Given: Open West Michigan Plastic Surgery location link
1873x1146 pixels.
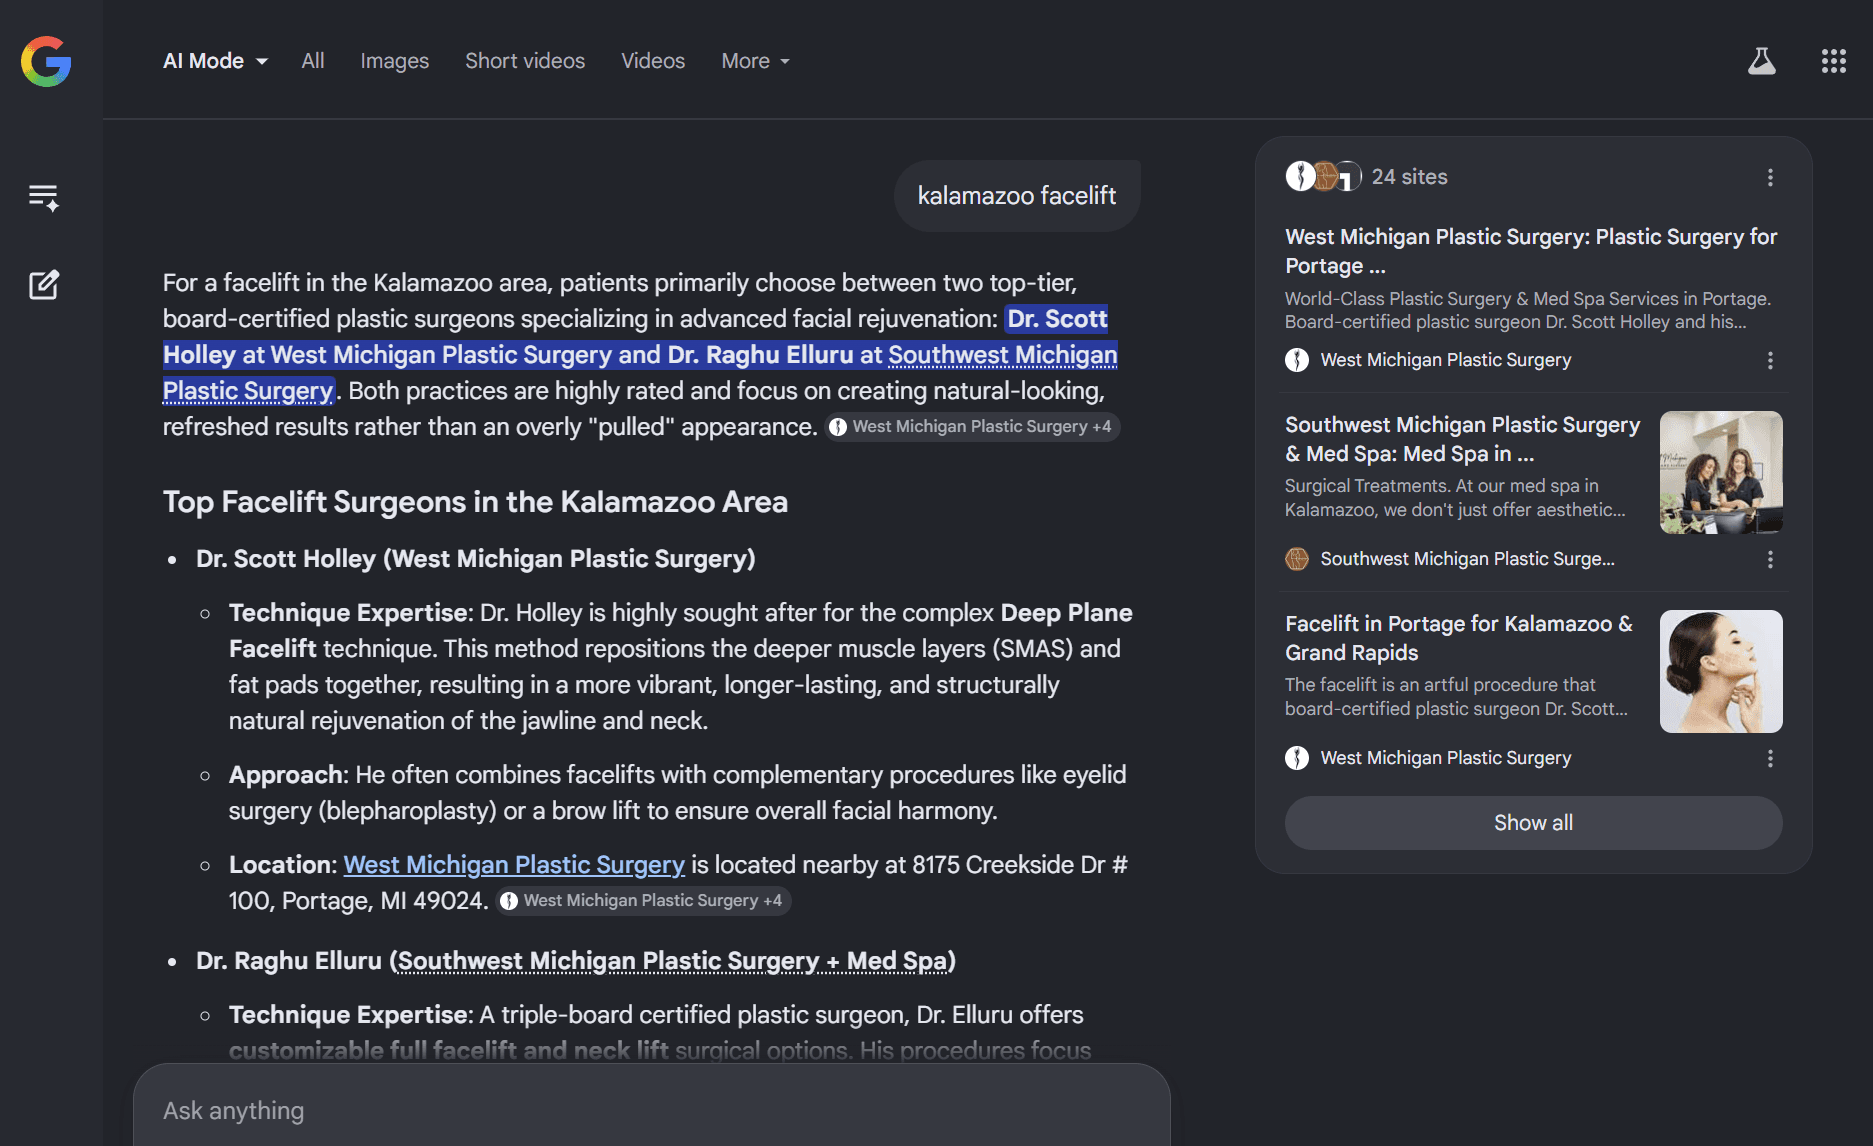Looking at the screenshot, I should pos(514,865).
